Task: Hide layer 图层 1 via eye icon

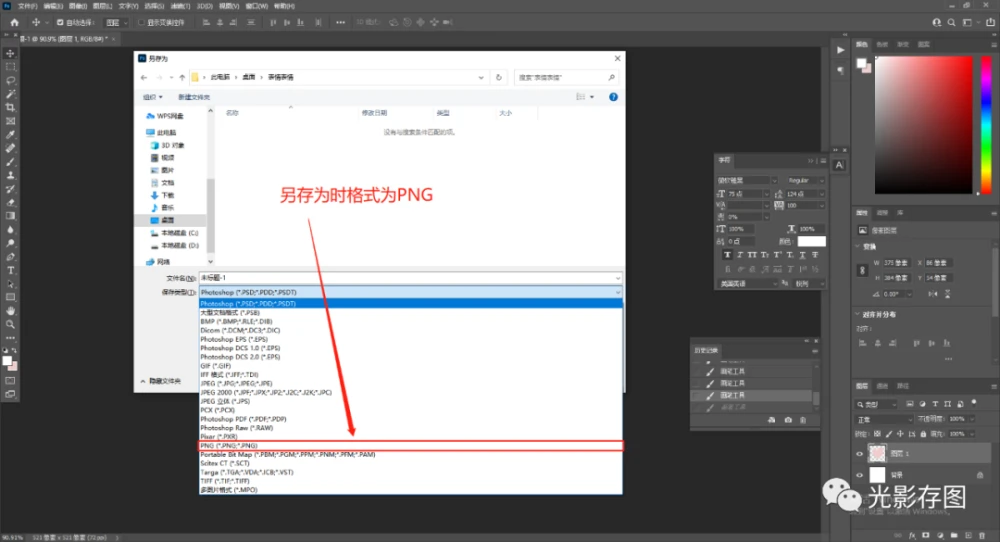Action: (860, 453)
